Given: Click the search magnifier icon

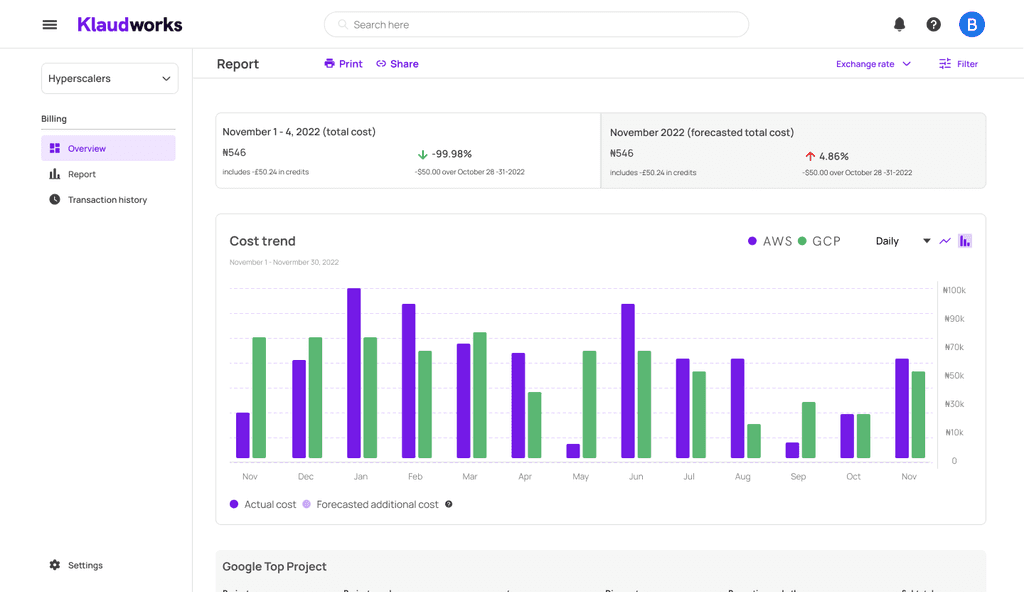Looking at the screenshot, I should [x=342, y=24].
